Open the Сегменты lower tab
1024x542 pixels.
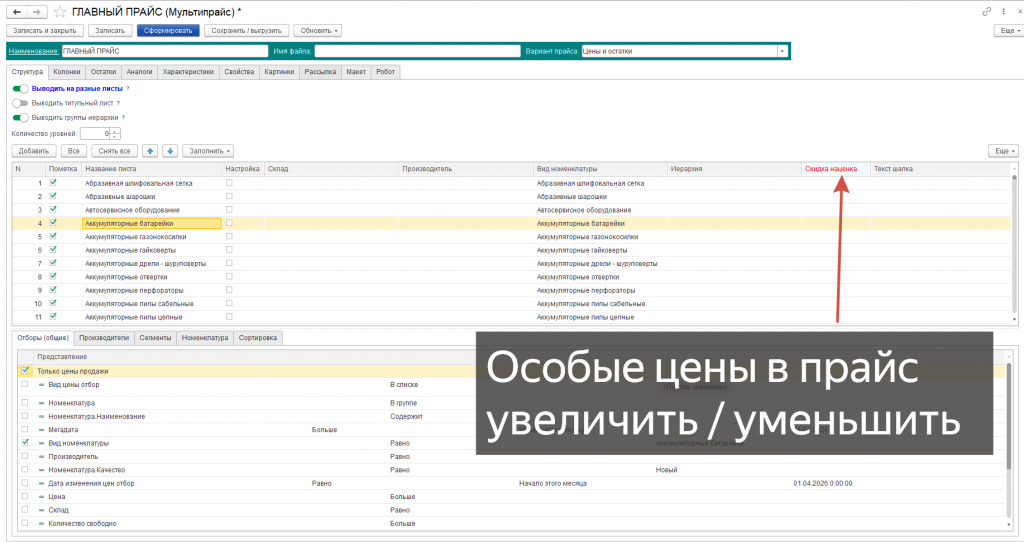pyautogui.click(x=155, y=338)
